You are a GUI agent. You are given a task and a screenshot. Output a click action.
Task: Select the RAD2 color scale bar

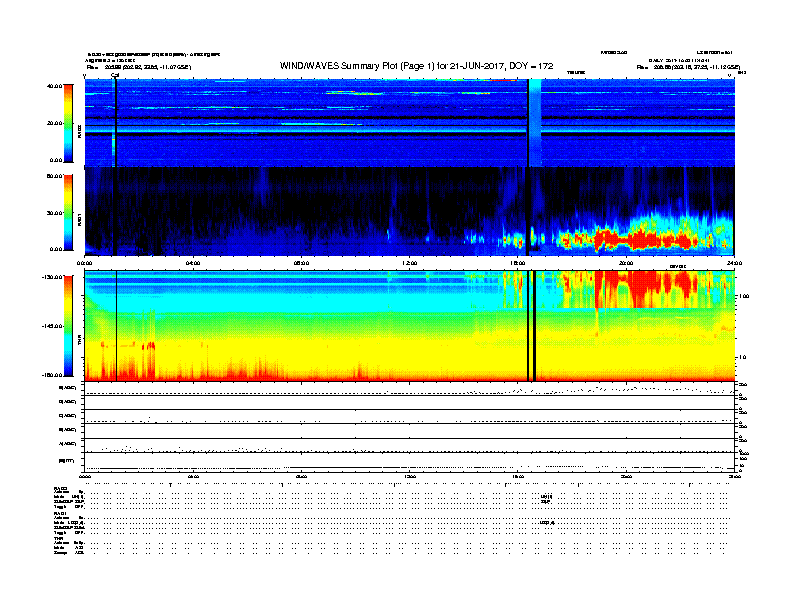(68, 124)
